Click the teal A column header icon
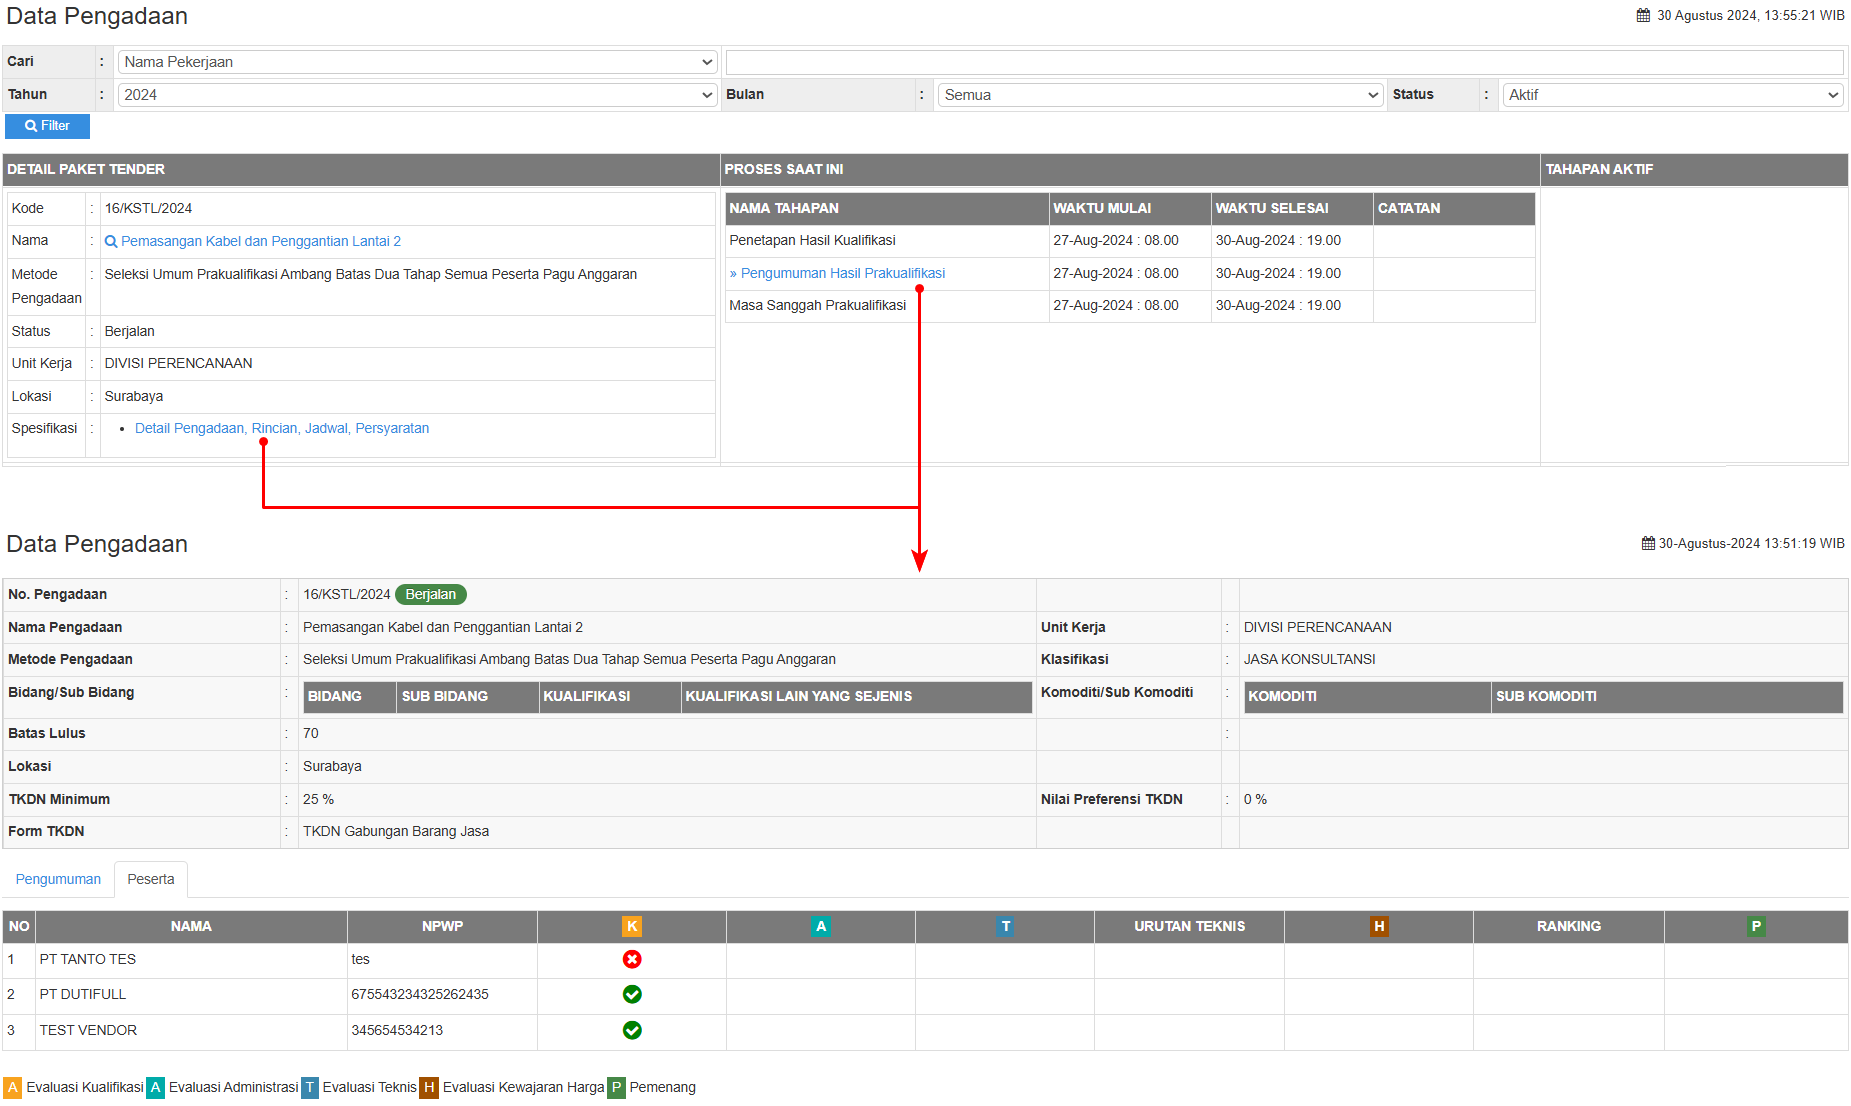Viewport: 1851px width, 1106px height. click(821, 926)
